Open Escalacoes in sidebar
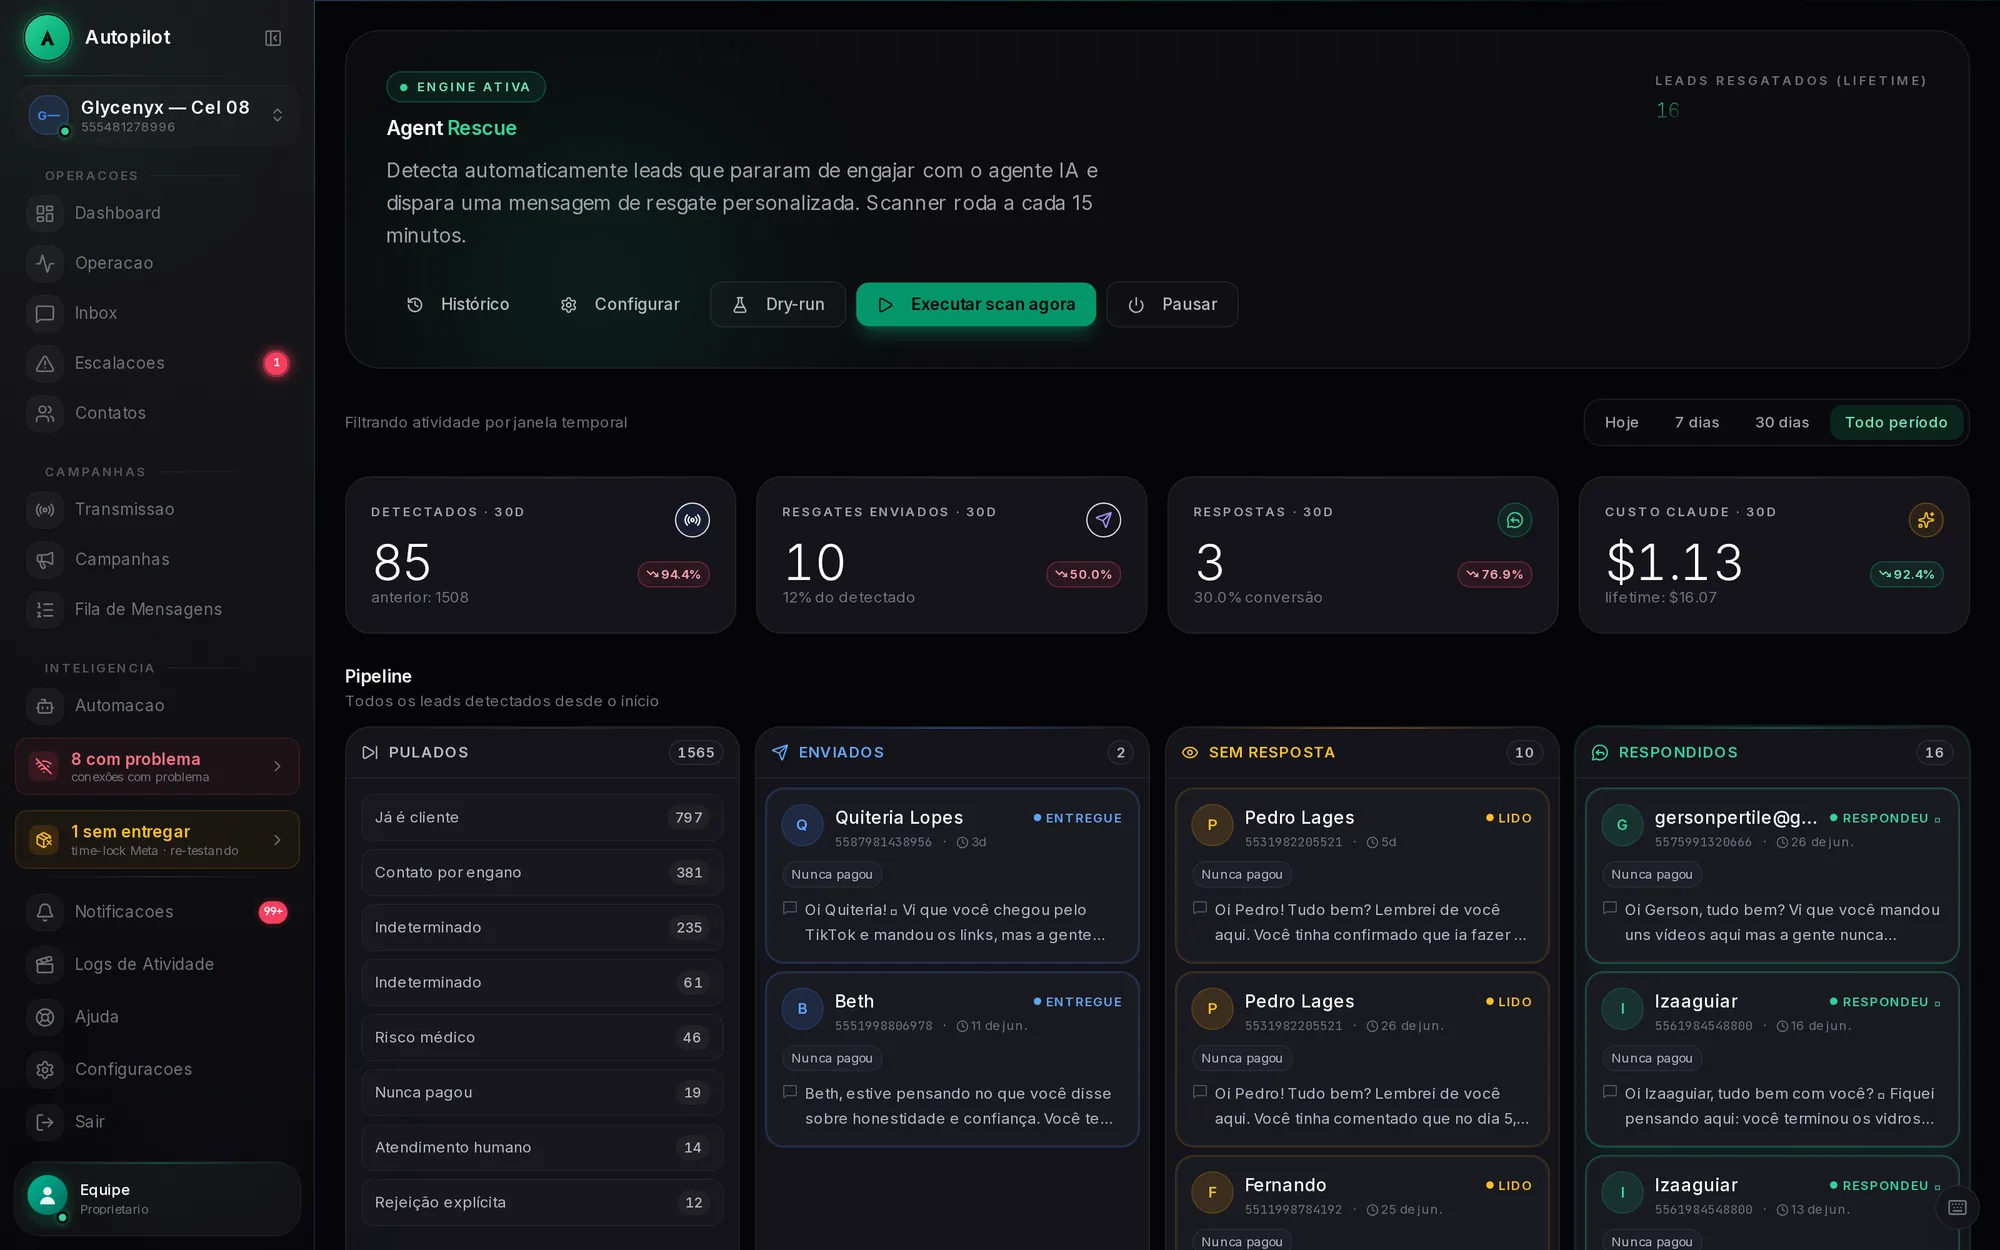The image size is (2000, 1250). 158,363
